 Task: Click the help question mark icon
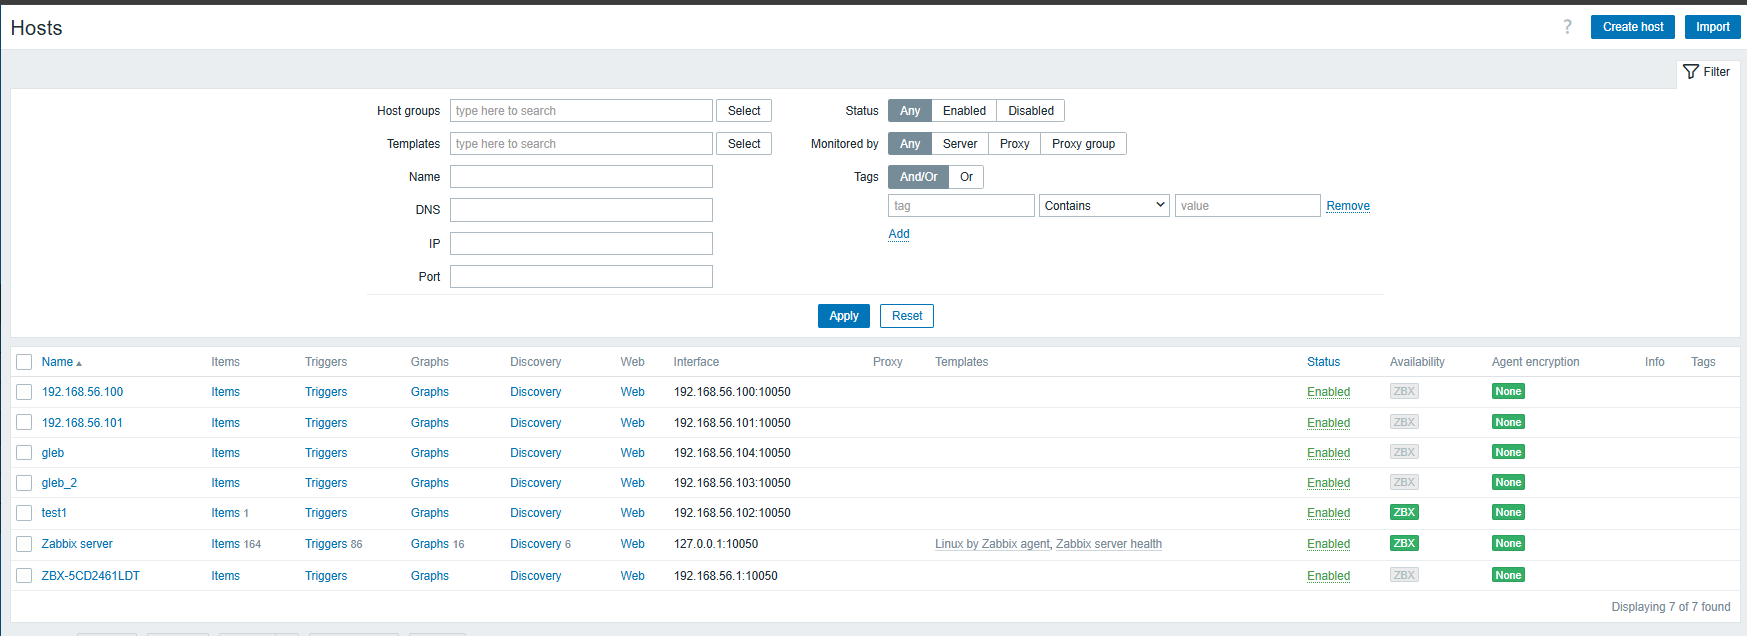1567,27
